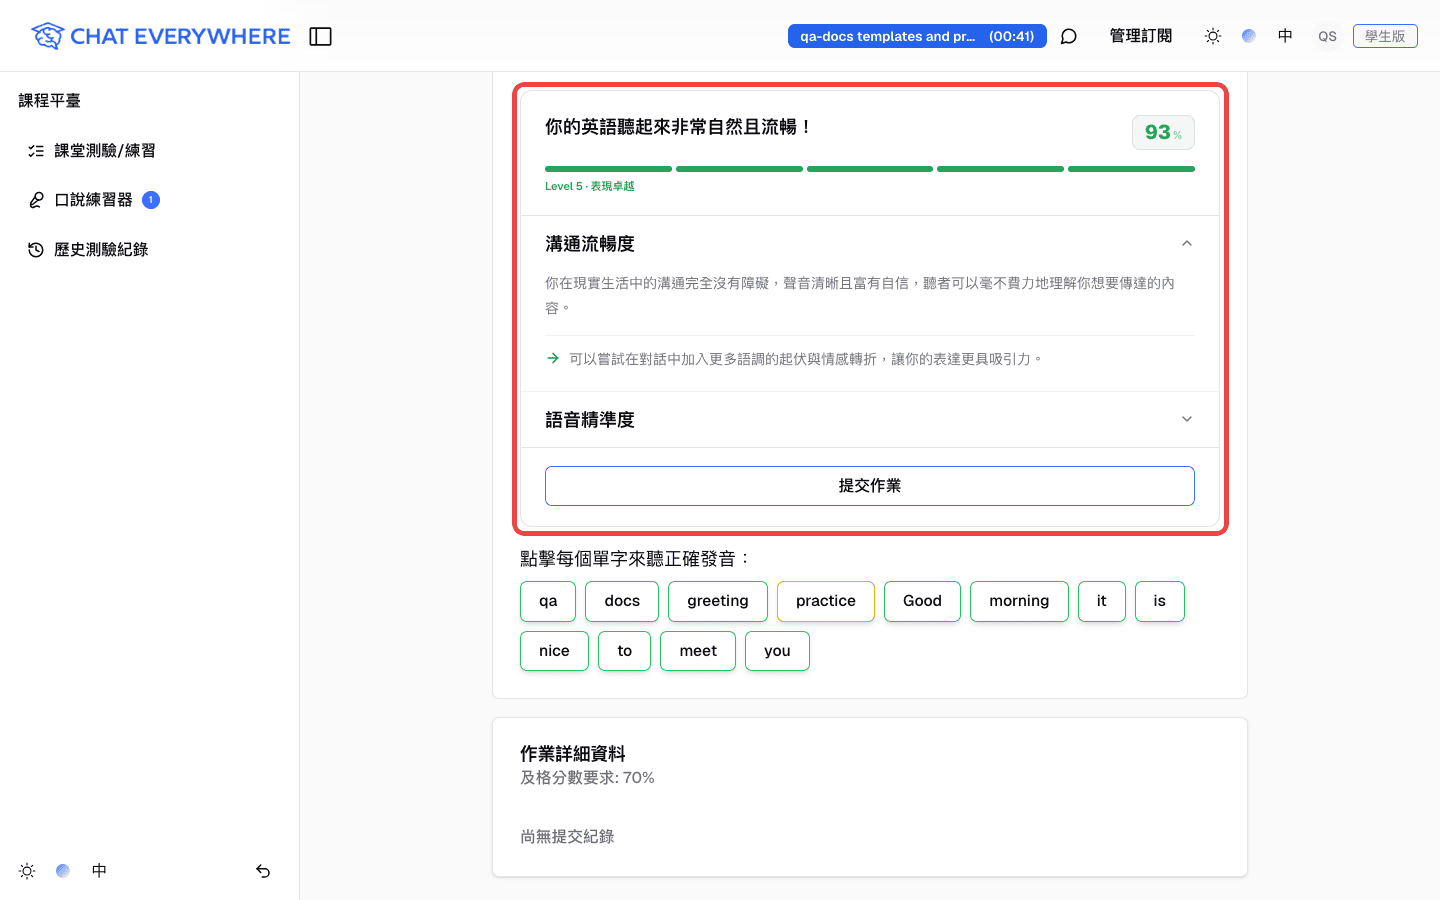Play pronunciation of word meet
This screenshot has height=900, width=1440.
click(x=698, y=651)
